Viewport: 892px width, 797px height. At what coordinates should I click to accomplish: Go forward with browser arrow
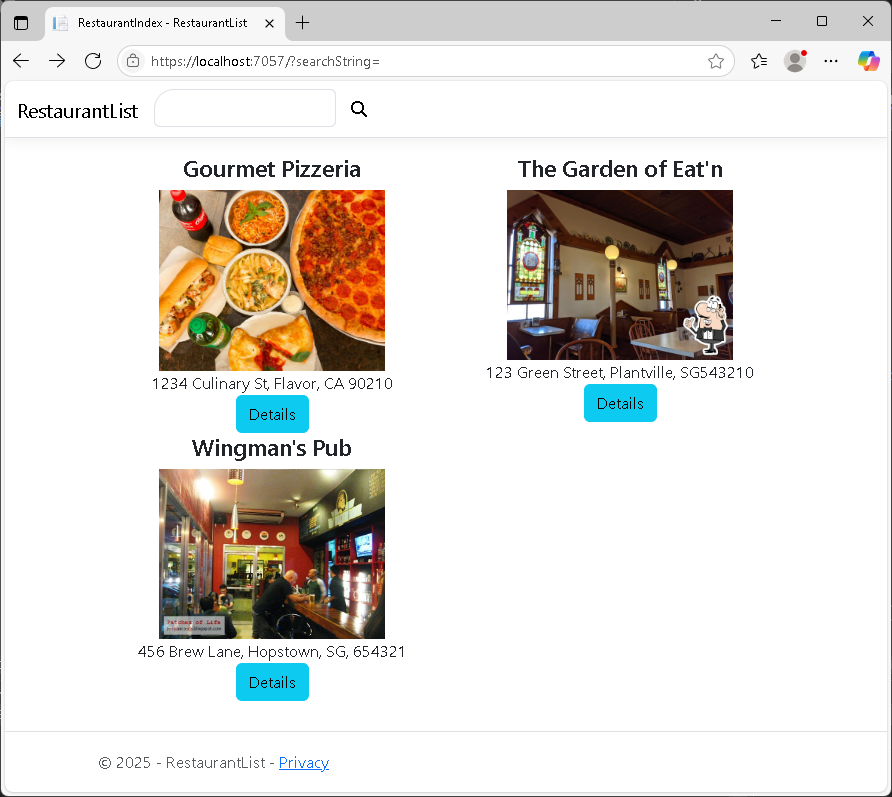[x=57, y=61]
